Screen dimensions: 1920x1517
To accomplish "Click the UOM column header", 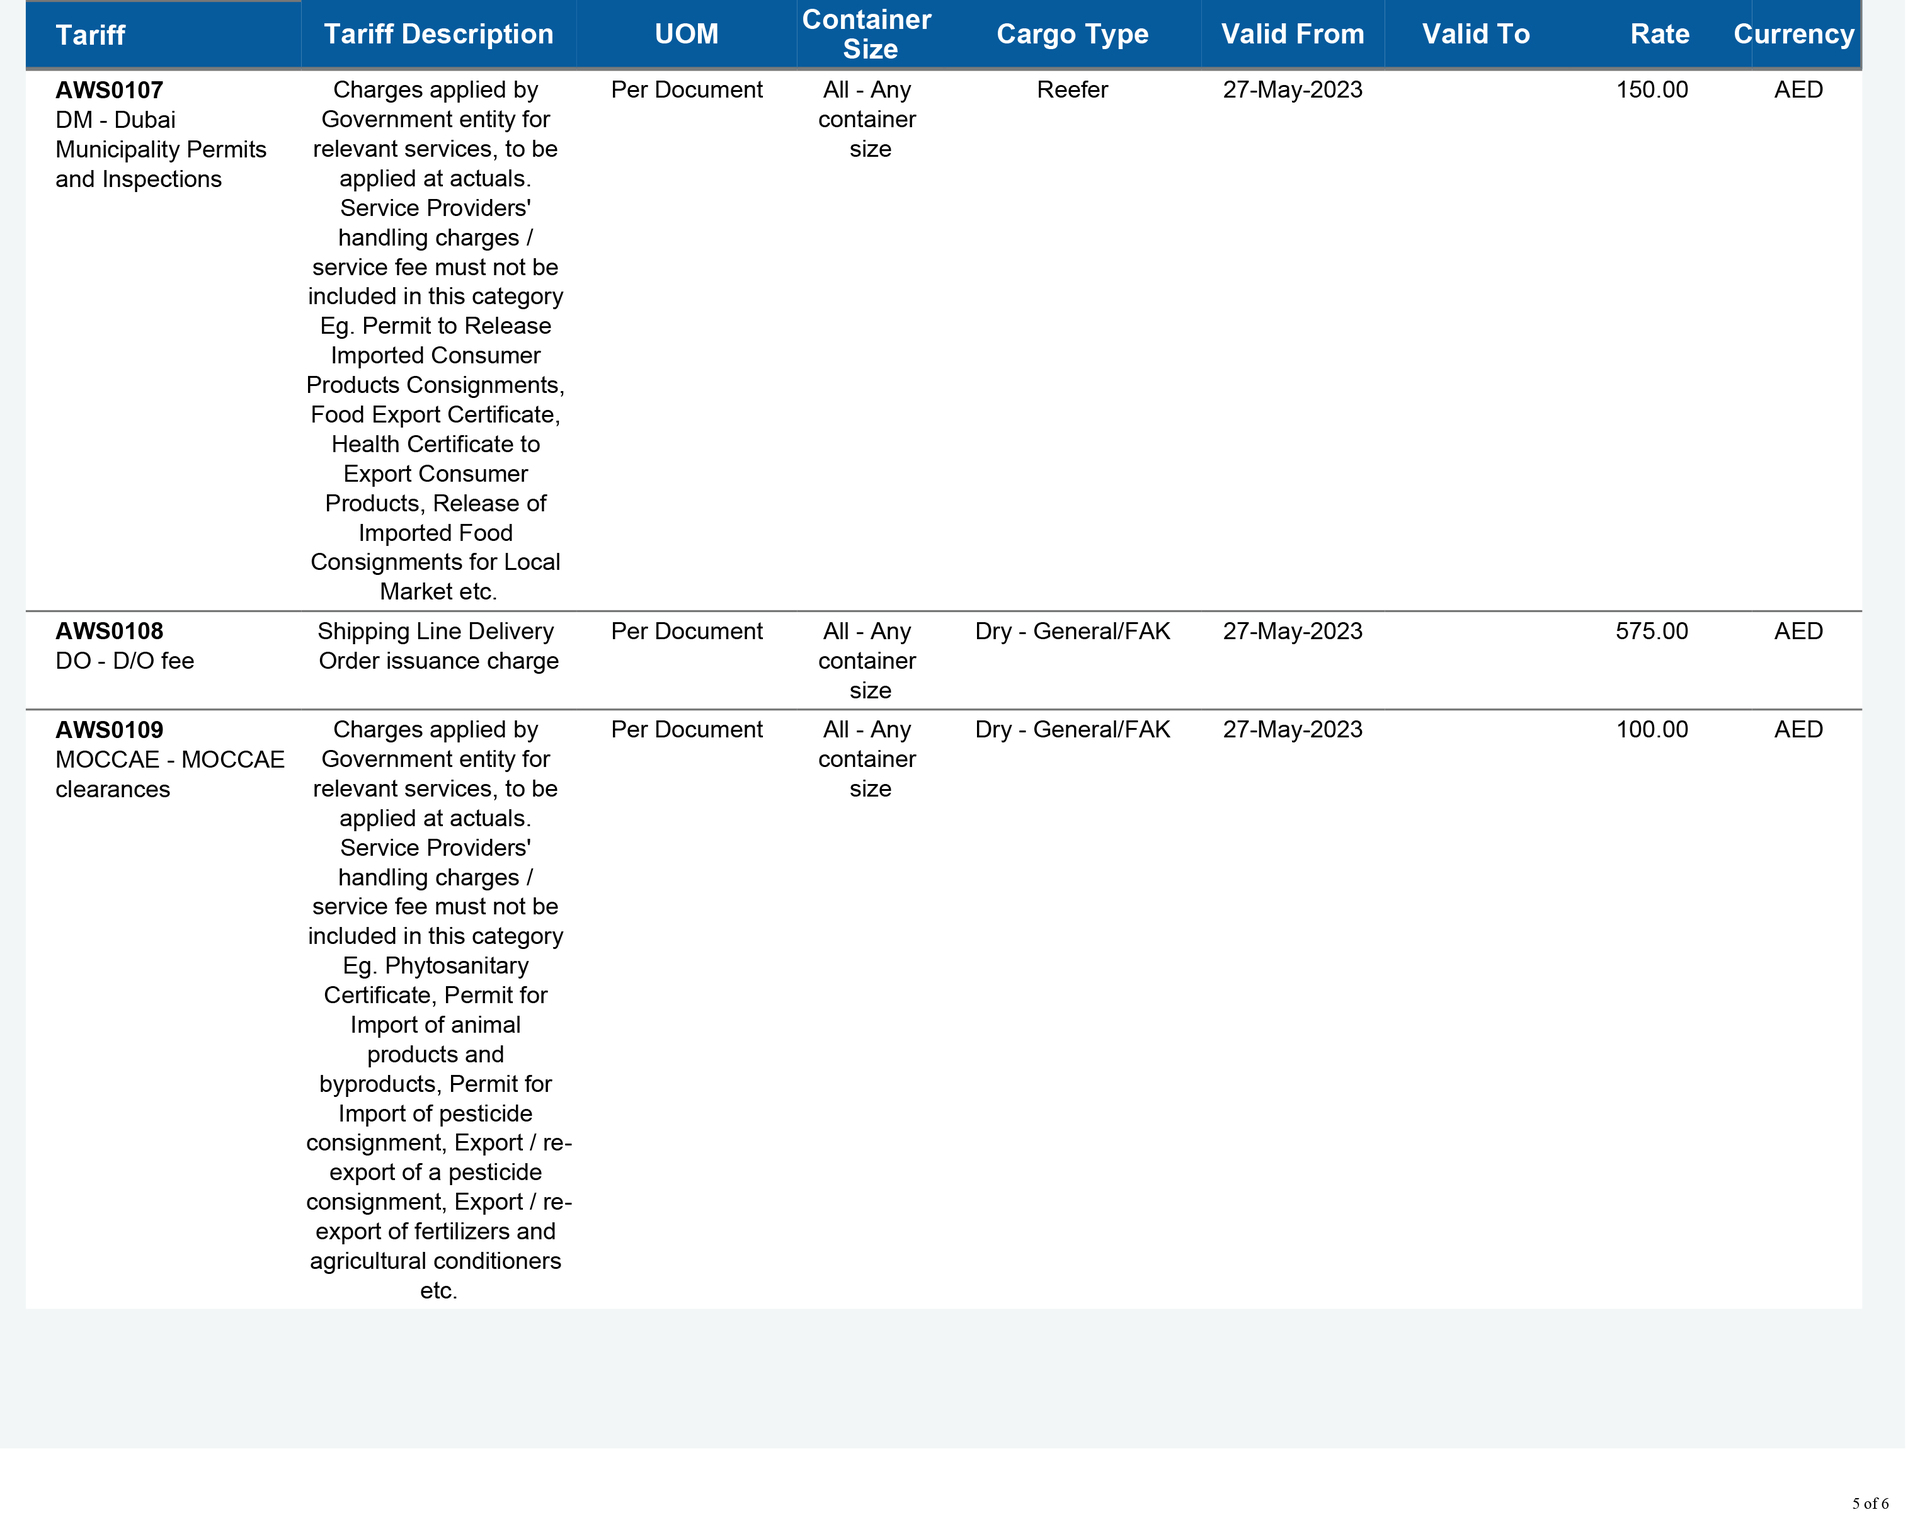I will (x=686, y=34).
